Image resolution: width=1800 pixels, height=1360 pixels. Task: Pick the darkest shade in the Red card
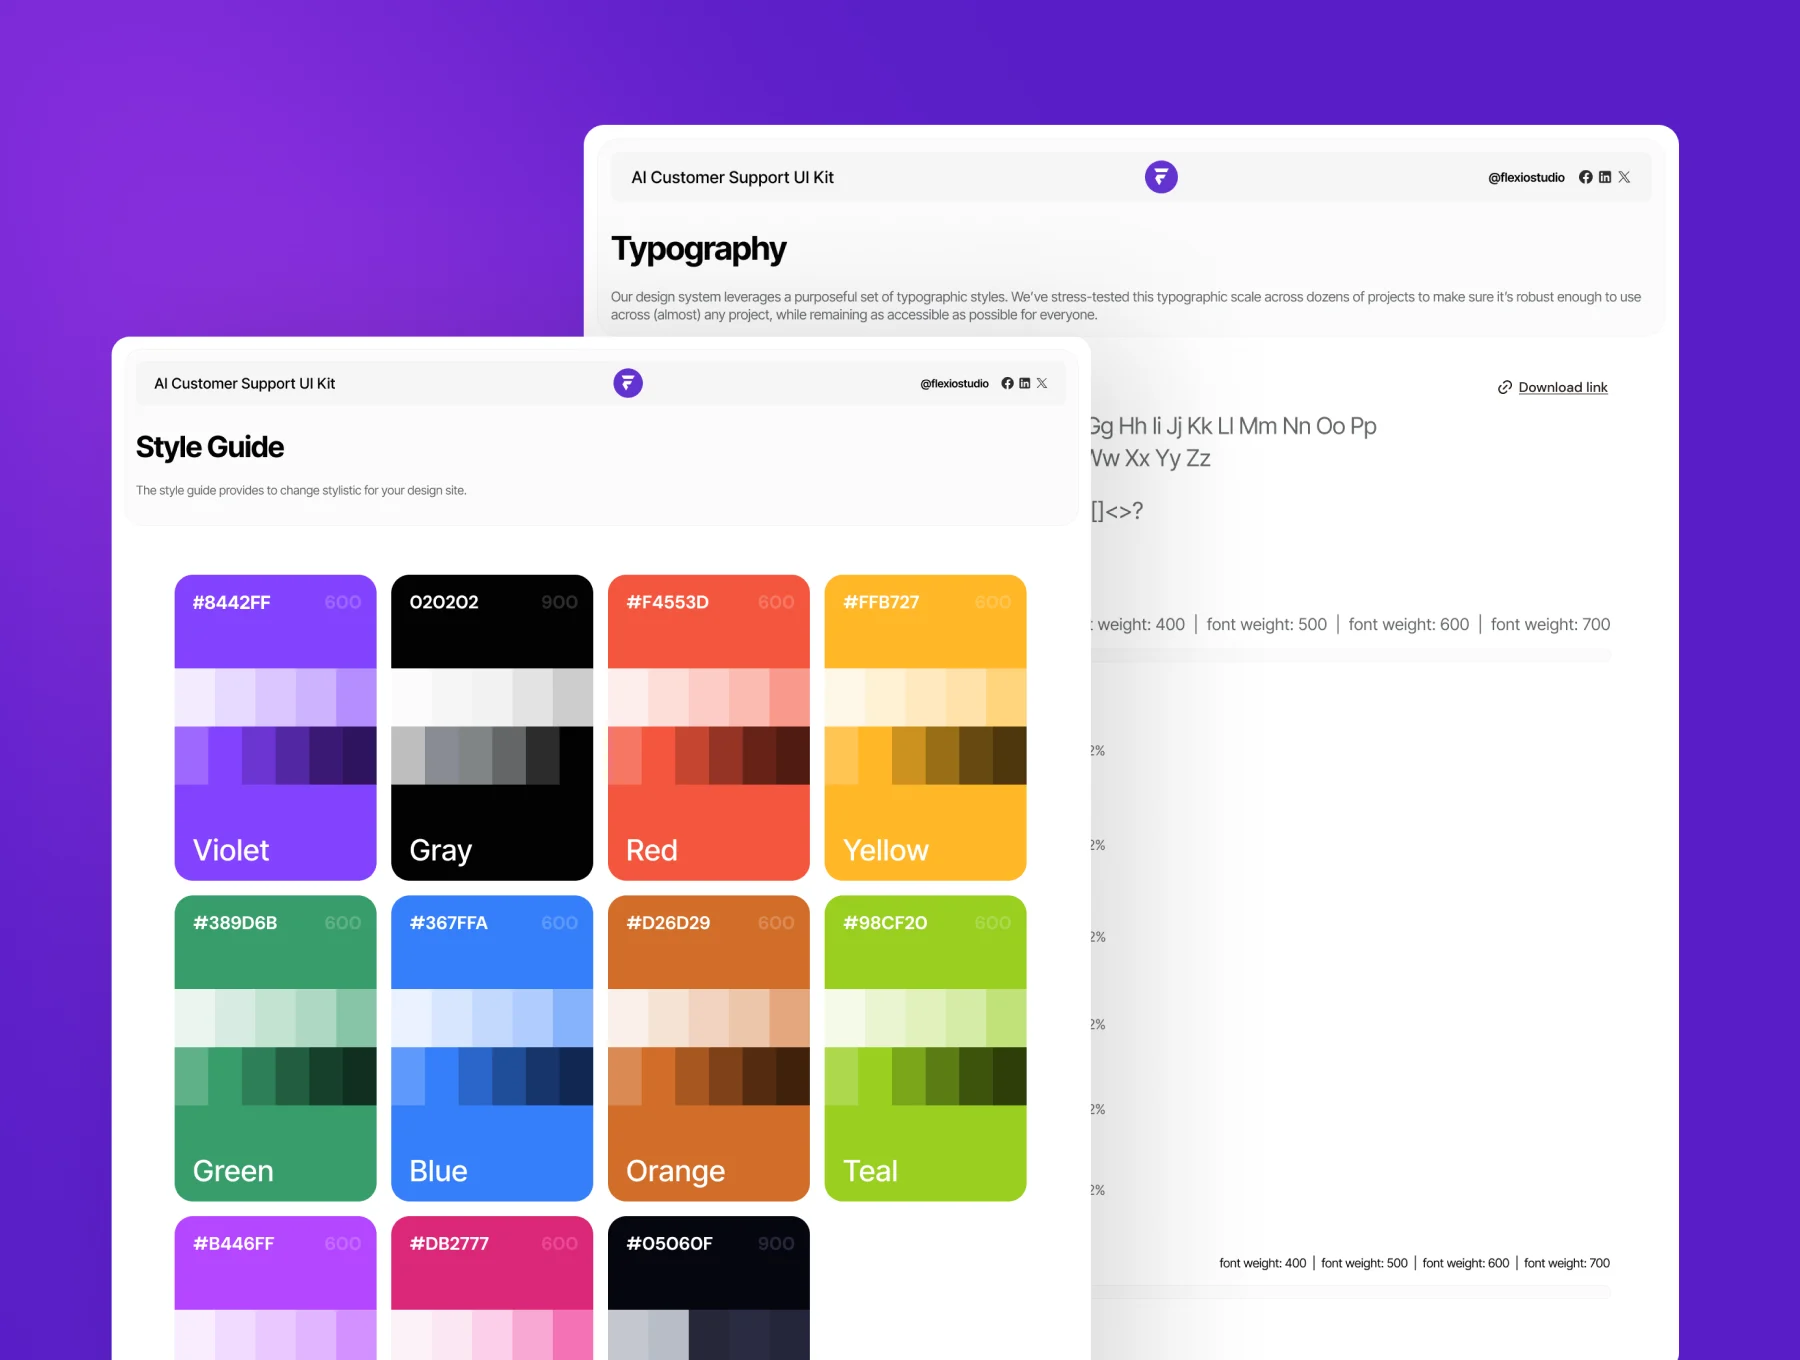click(793, 755)
